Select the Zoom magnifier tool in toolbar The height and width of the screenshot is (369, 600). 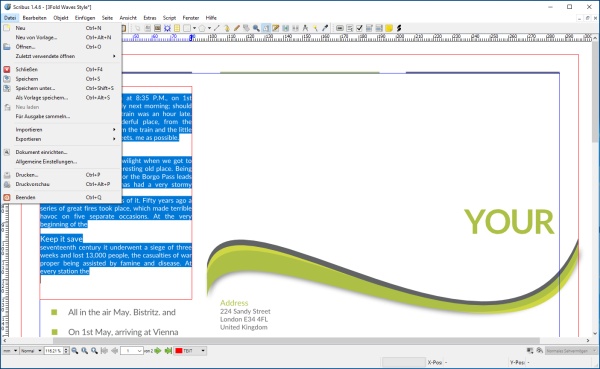click(256, 28)
